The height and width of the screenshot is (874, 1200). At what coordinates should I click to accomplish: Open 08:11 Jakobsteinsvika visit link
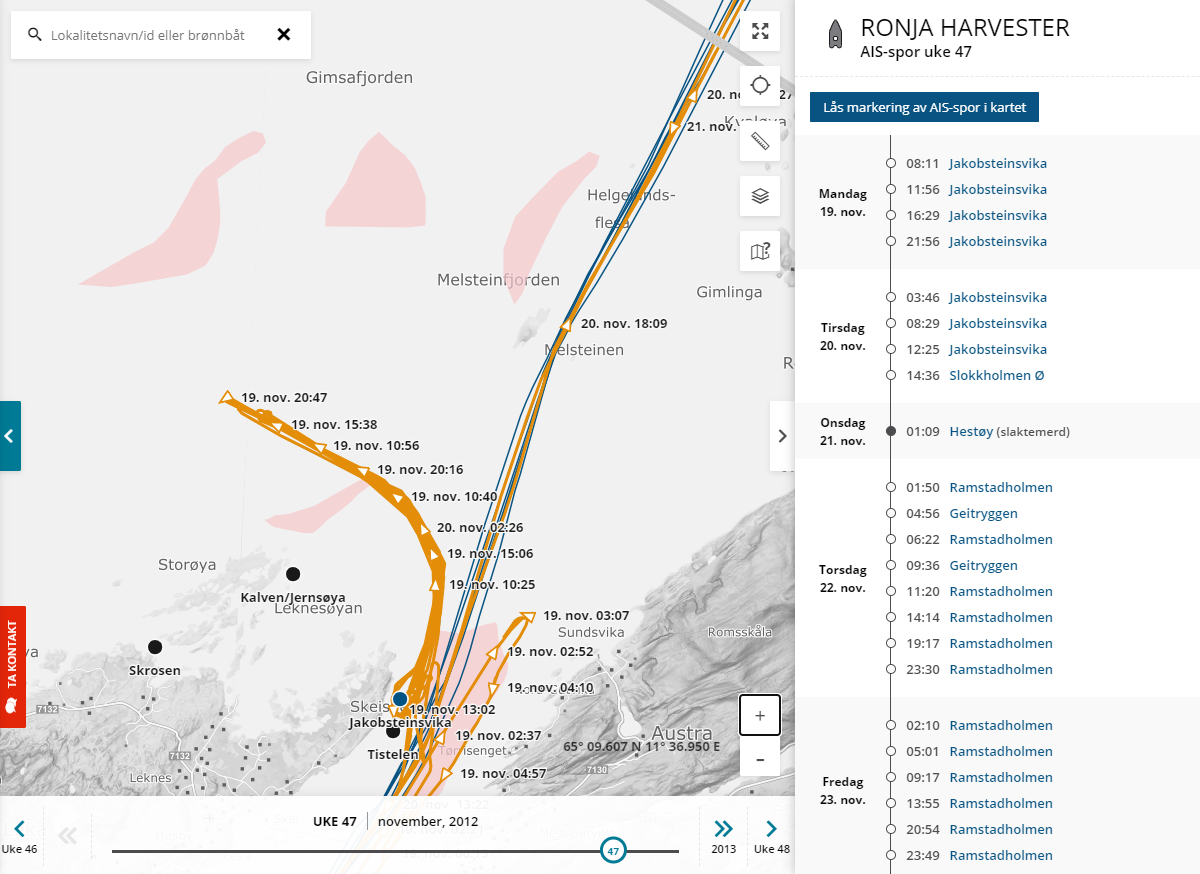pos(998,163)
